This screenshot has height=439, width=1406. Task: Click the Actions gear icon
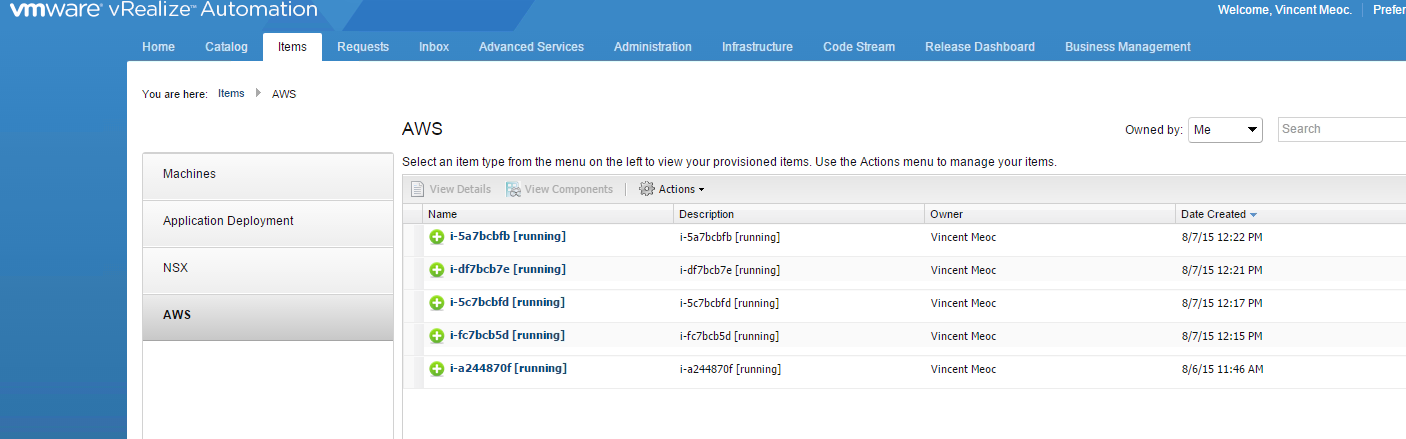click(x=646, y=189)
